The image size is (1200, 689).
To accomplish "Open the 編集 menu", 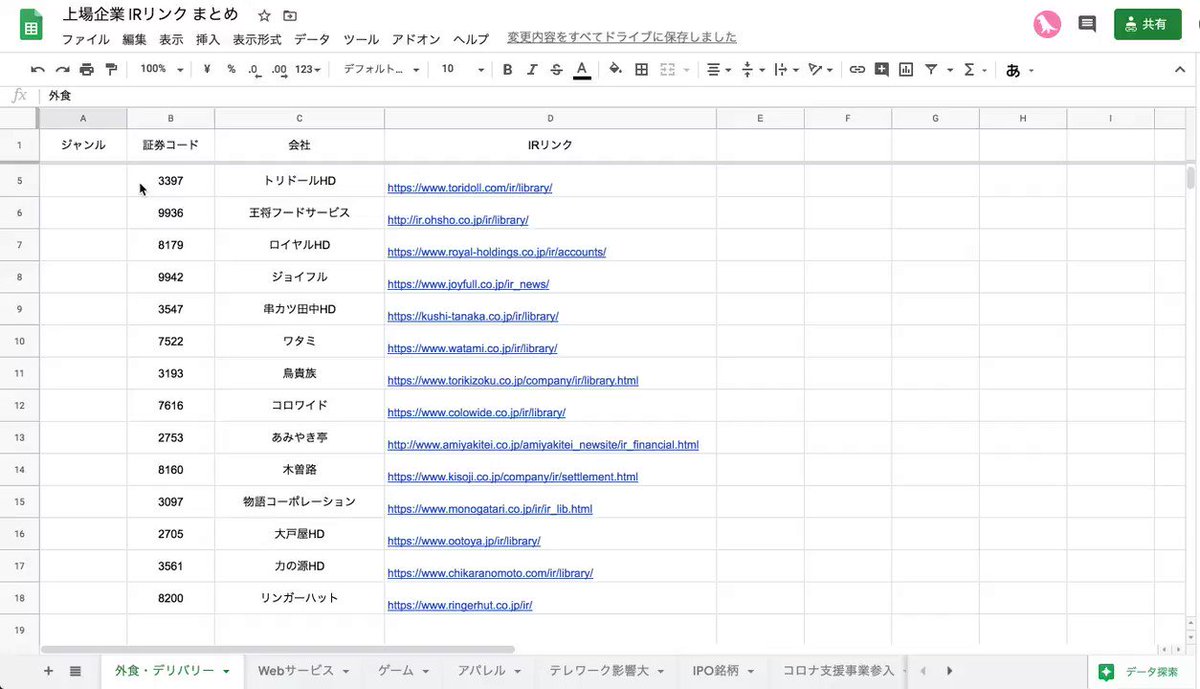I will [134, 39].
